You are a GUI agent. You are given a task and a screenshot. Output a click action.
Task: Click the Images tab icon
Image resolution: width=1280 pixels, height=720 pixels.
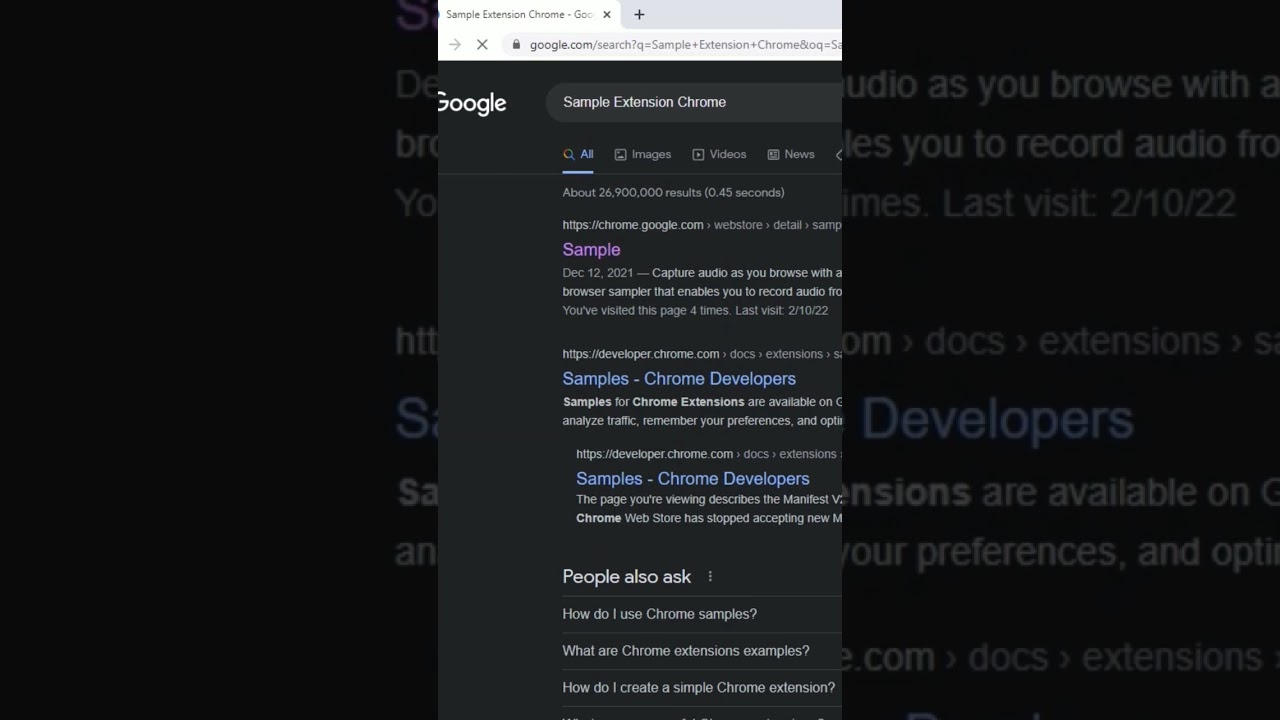(620, 155)
